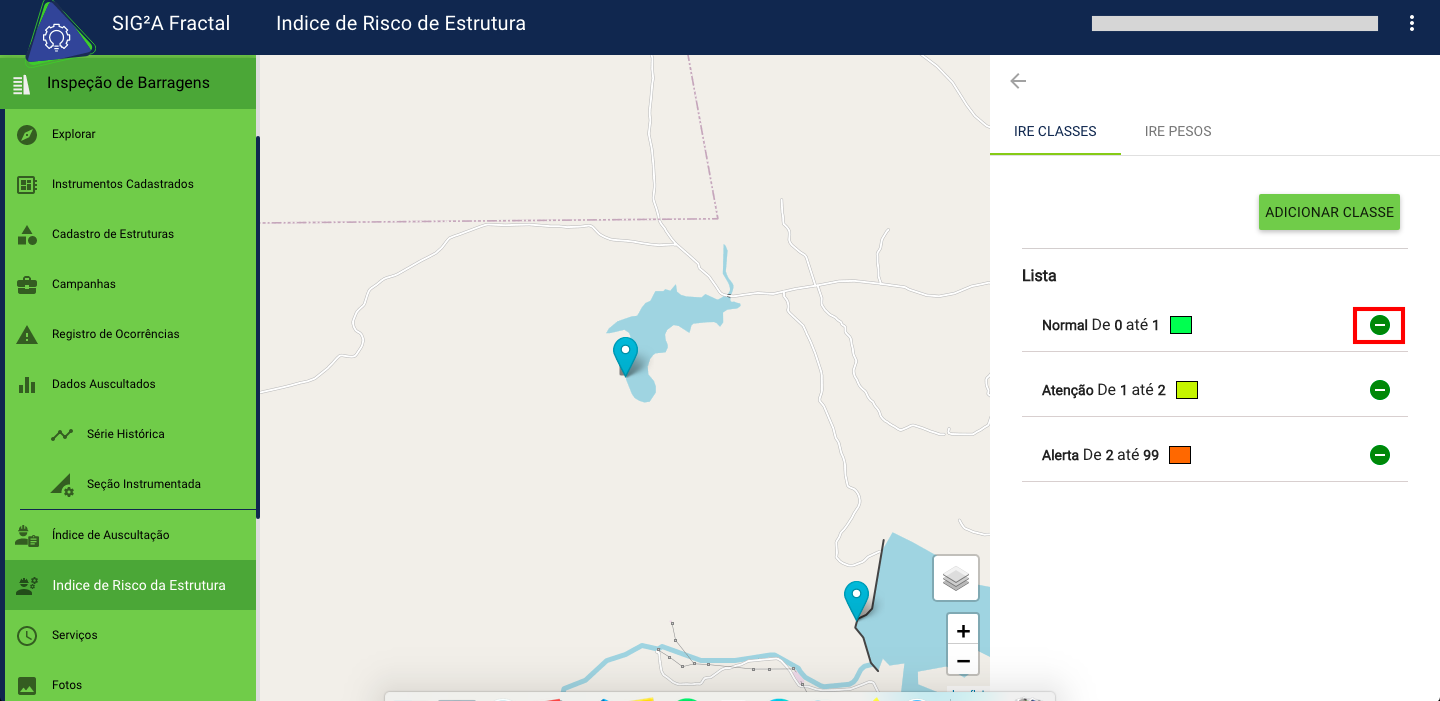Click the Explorar compass icon
The width and height of the screenshot is (1440, 701).
[x=27, y=135]
